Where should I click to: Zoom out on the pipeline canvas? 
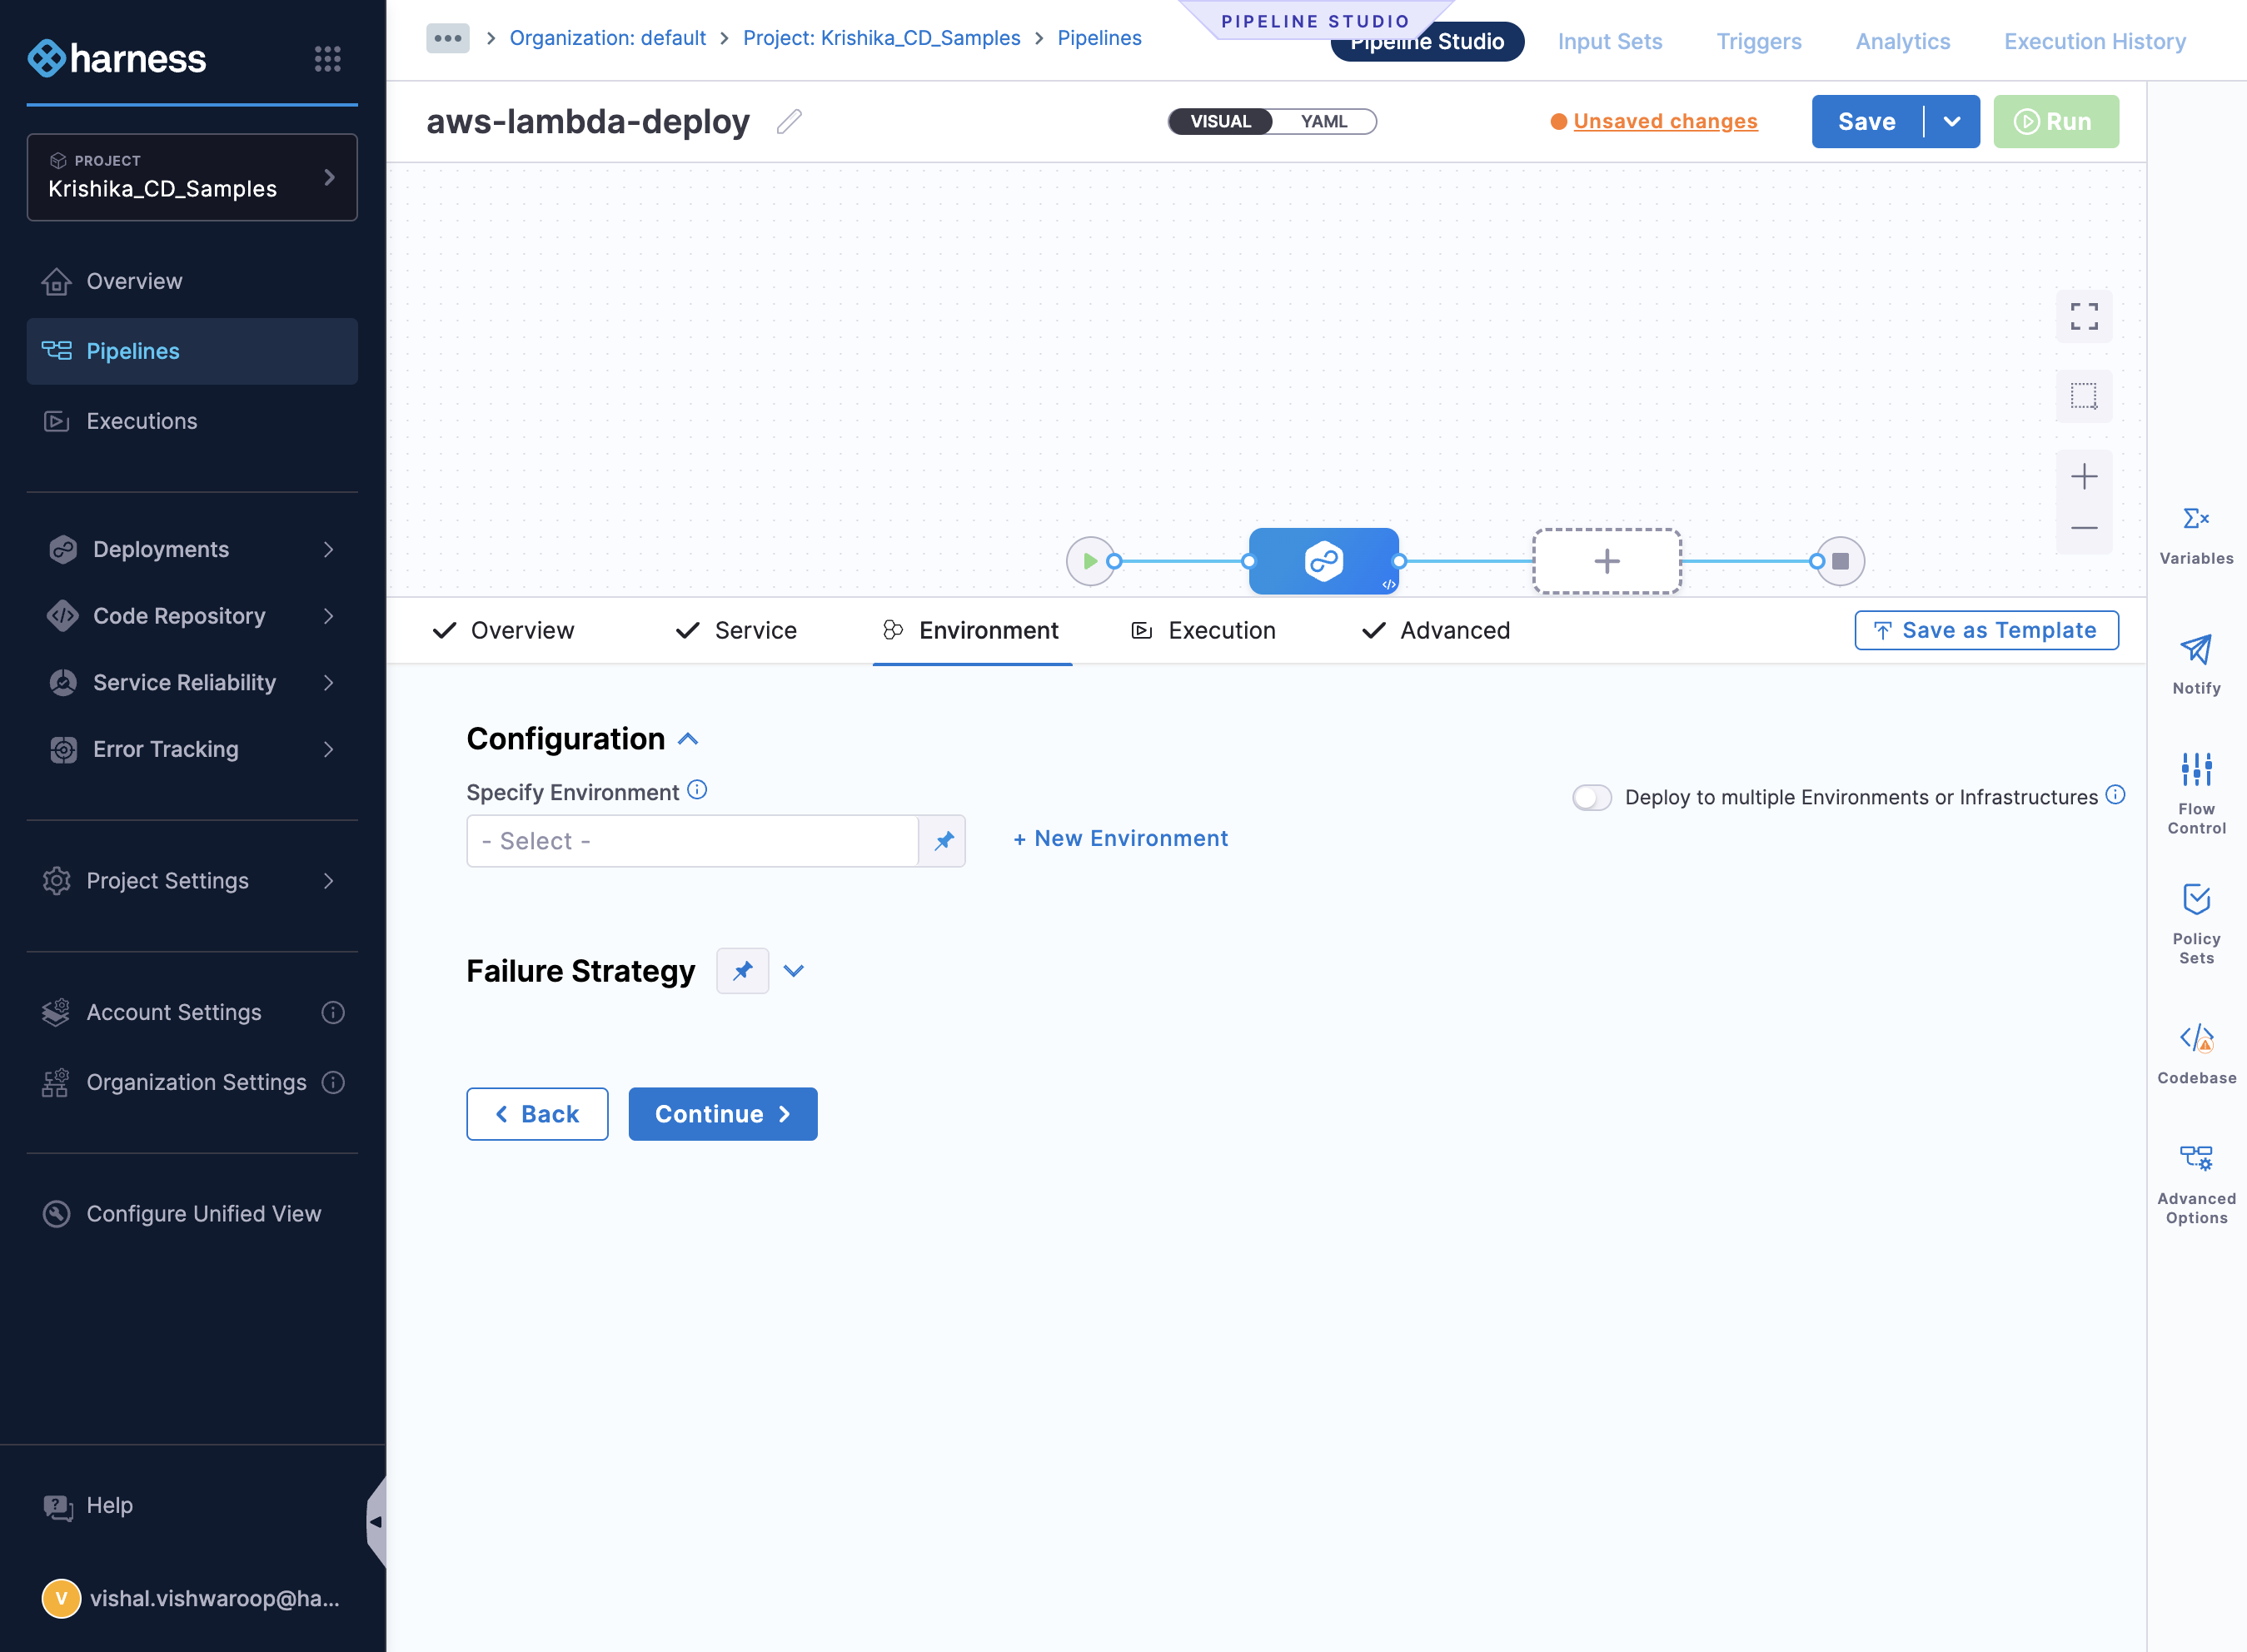click(2083, 528)
